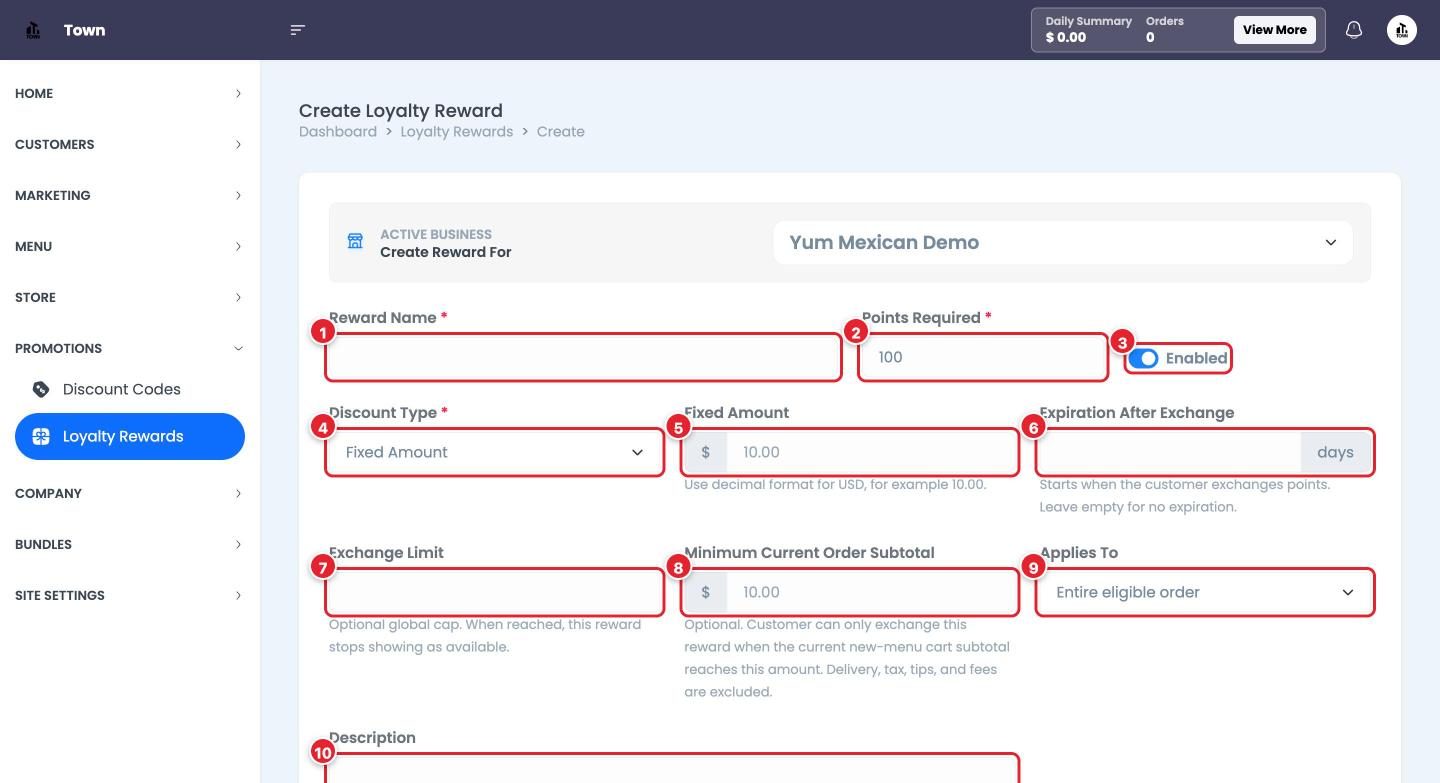This screenshot has height=783, width=1440.
Task: Click the Loyalty Rewards sidebar icon
Action: [x=41, y=436]
